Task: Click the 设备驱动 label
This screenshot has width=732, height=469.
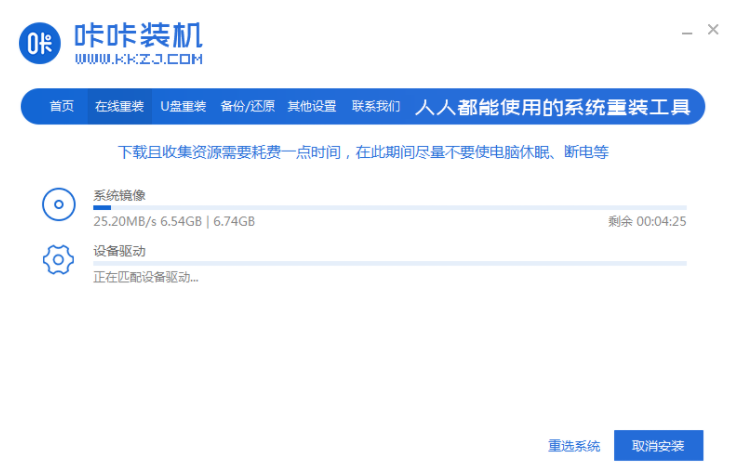Action: (x=120, y=251)
